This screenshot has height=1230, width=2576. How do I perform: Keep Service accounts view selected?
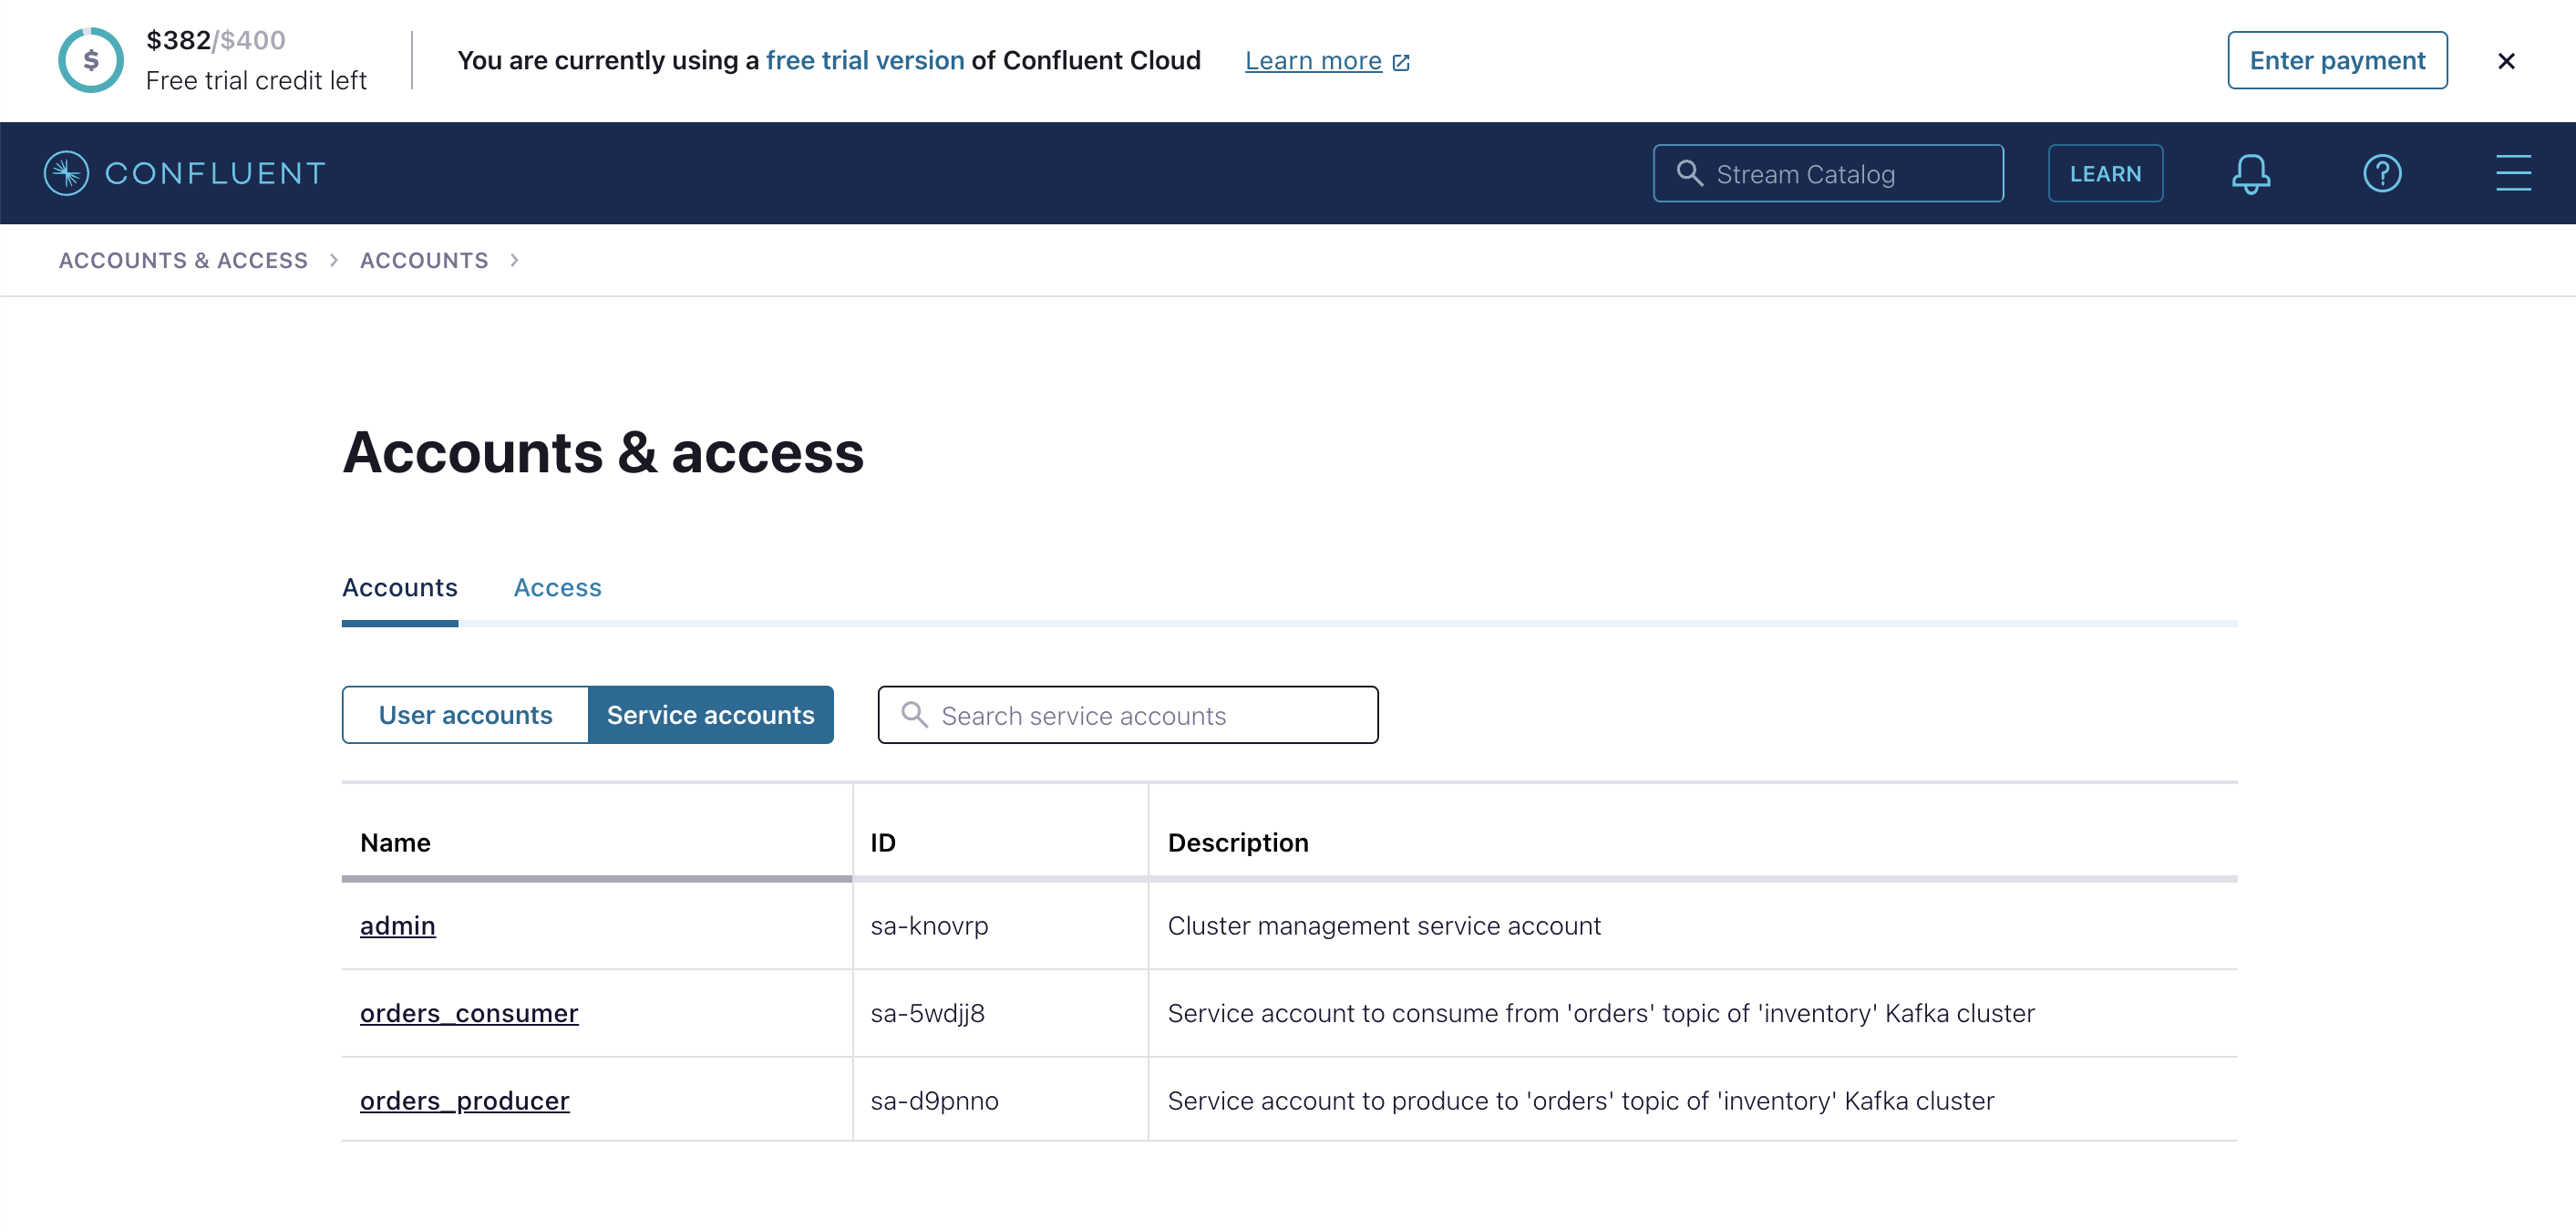(x=711, y=714)
